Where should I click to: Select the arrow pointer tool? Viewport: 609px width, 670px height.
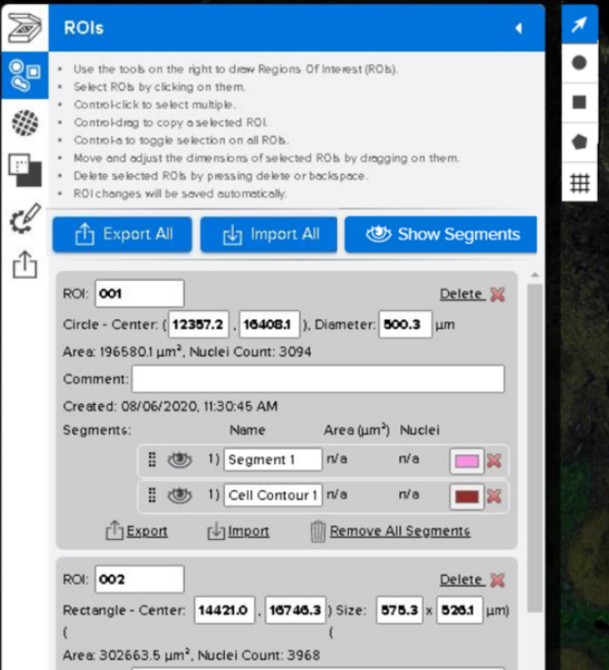coord(579,26)
